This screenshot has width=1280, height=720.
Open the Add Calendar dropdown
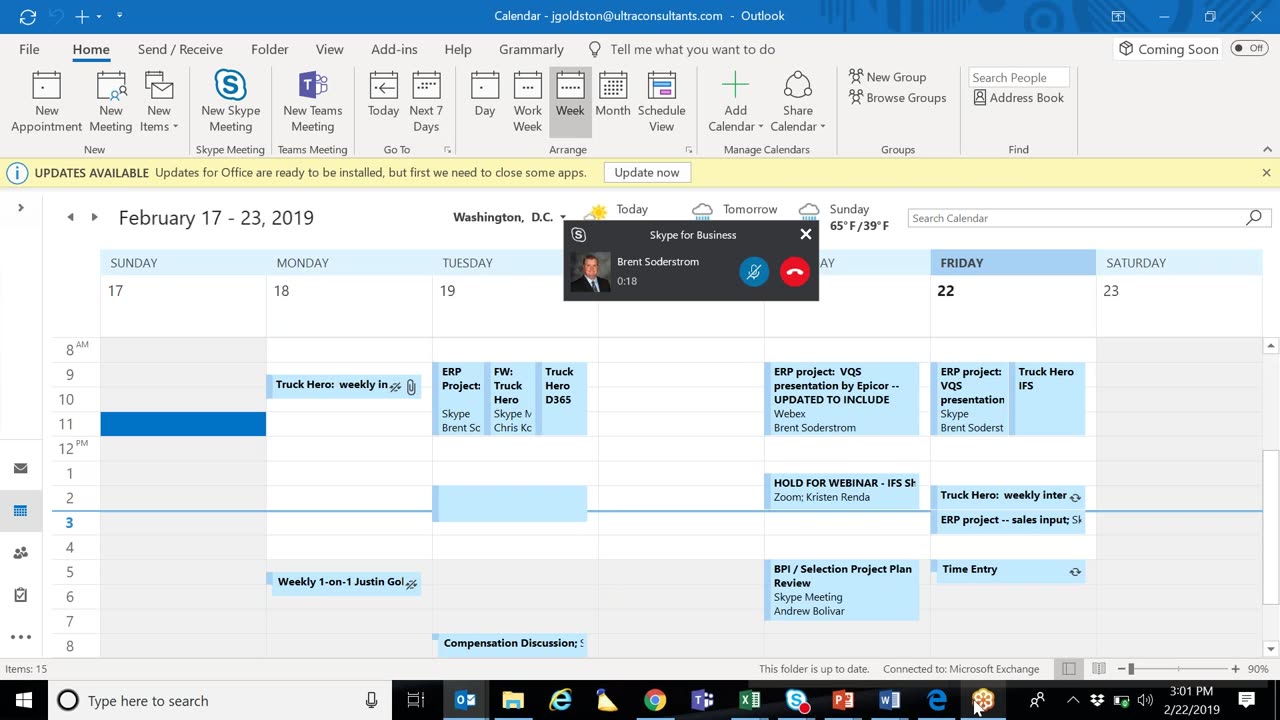pos(735,102)
